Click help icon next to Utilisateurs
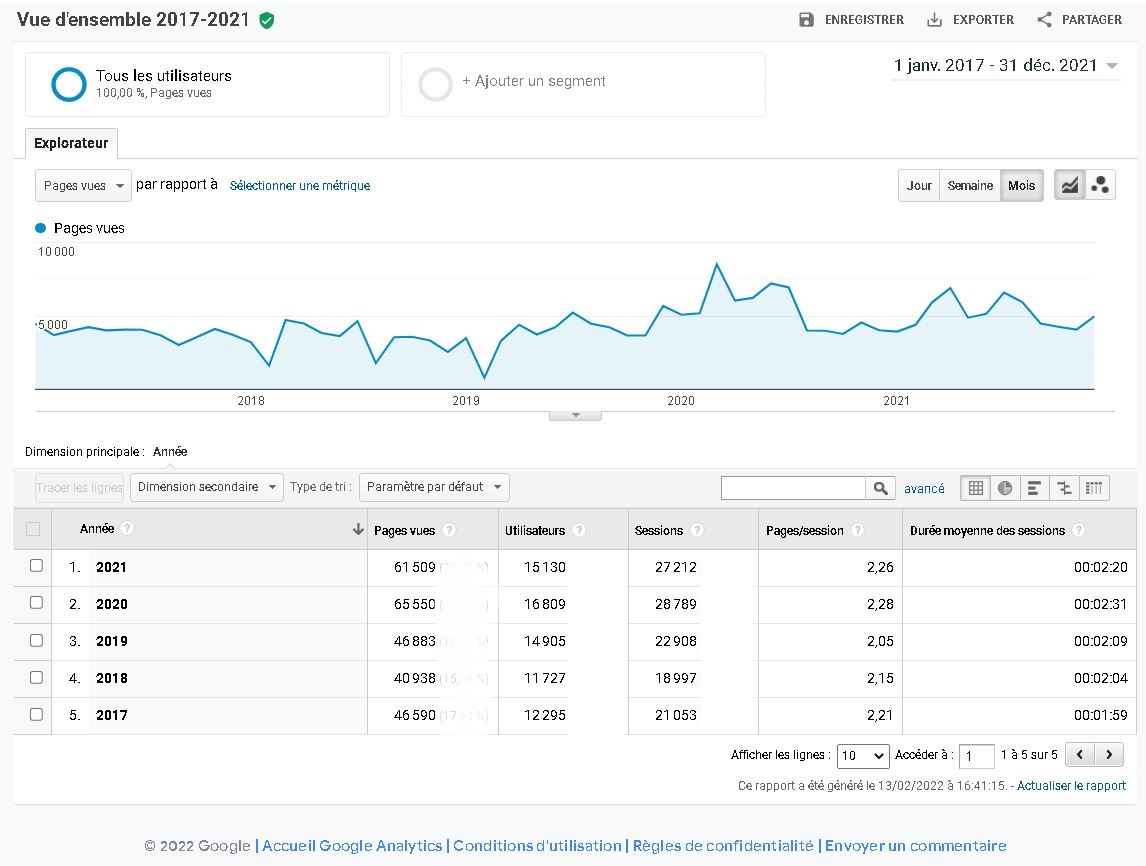This screenshot has height=866, width=1146. 579,530
